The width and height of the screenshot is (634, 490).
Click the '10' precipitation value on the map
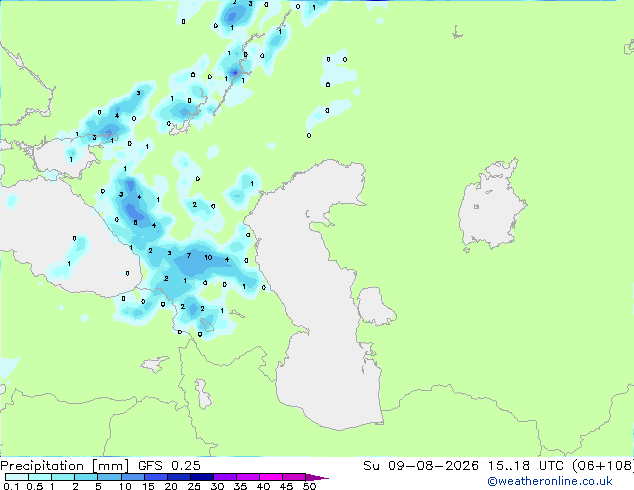coord(208,257)
